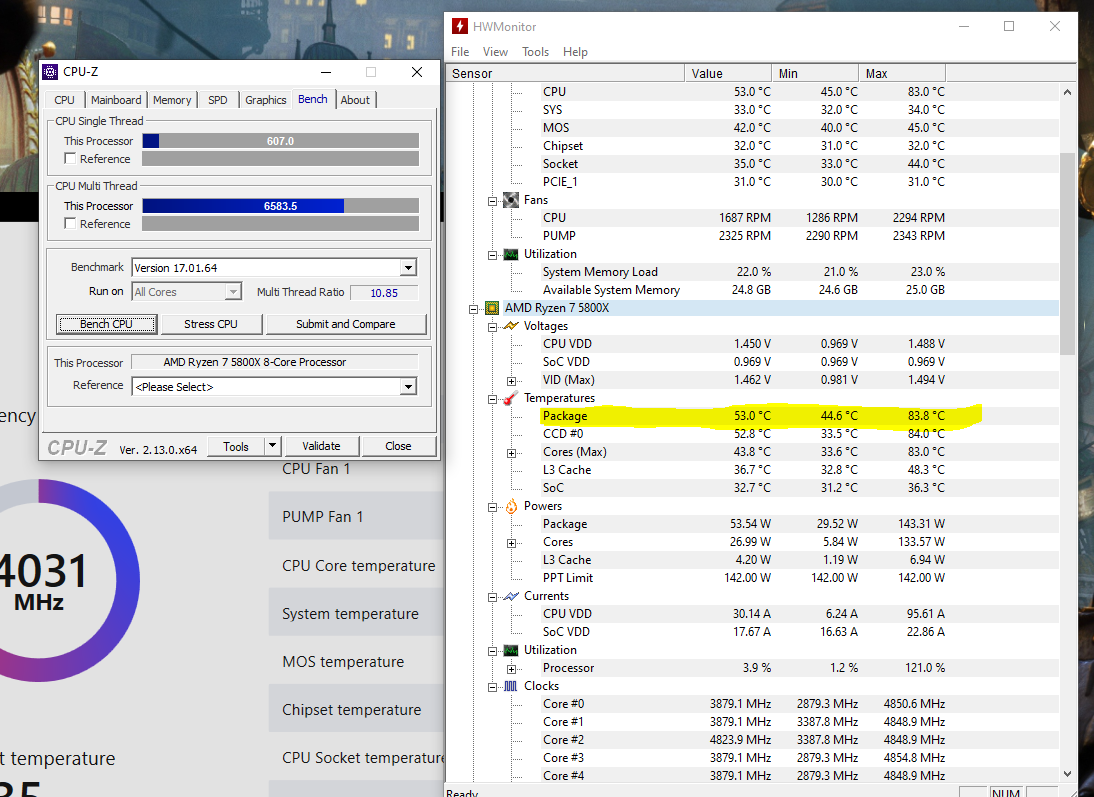The width and height of the screenshot is (1094, 797).
Task: Click the Utilization icon above Processor row
Action: click(x=511, y=650)
